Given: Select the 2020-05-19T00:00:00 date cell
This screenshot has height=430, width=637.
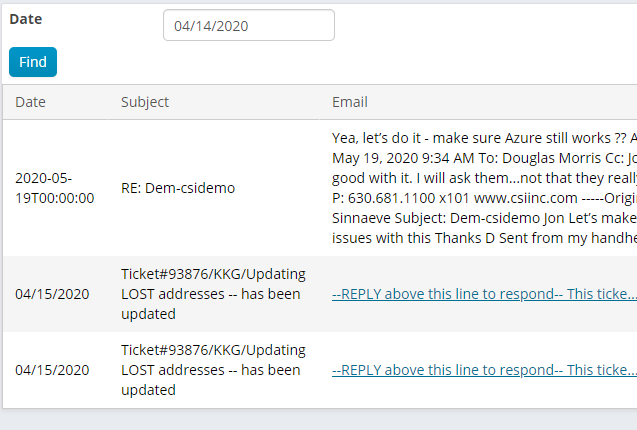Looking at the screenshot, I should pos(54,187).
